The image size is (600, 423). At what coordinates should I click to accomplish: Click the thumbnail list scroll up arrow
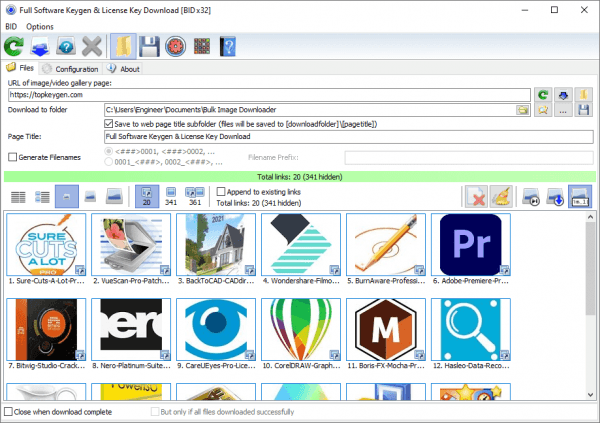pos(590,217)
